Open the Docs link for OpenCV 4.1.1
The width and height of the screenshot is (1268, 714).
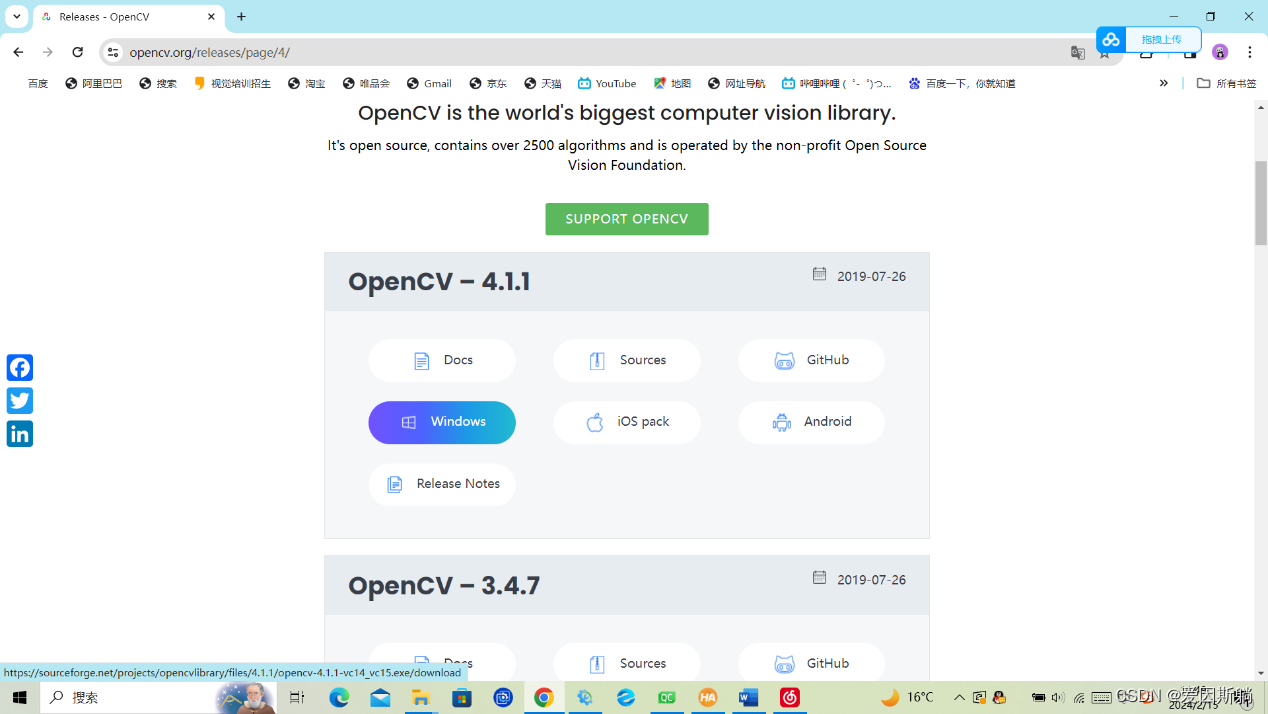[442, 360]
